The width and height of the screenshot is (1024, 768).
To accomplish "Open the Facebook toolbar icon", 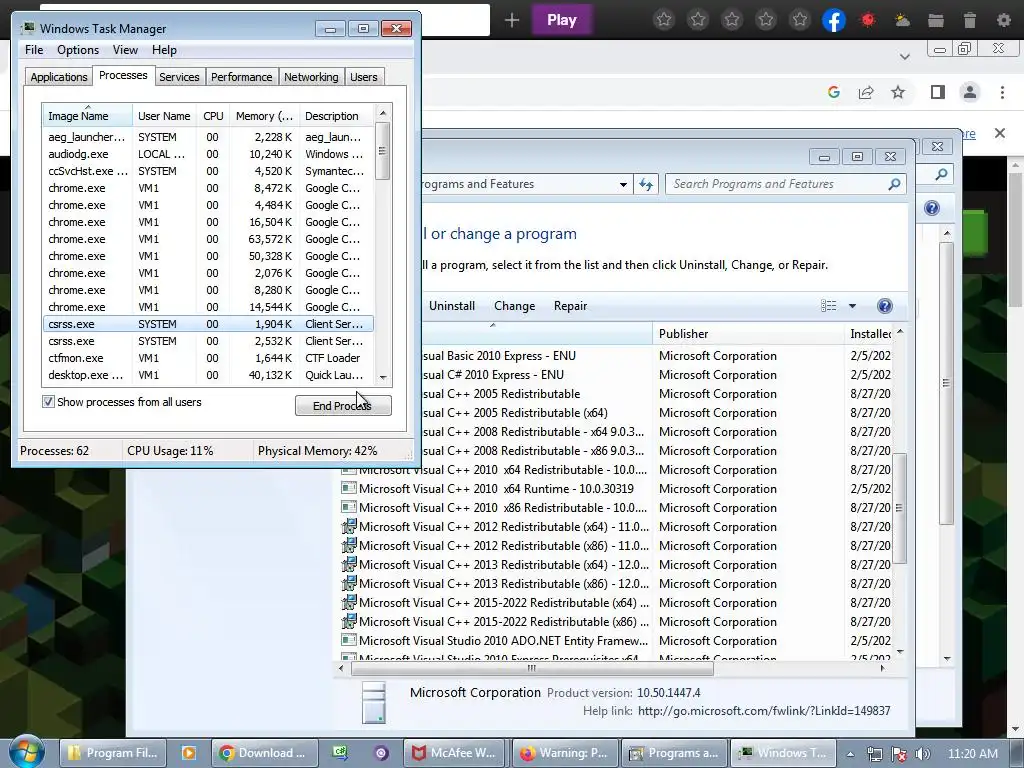I will click(x=833, y=20).
